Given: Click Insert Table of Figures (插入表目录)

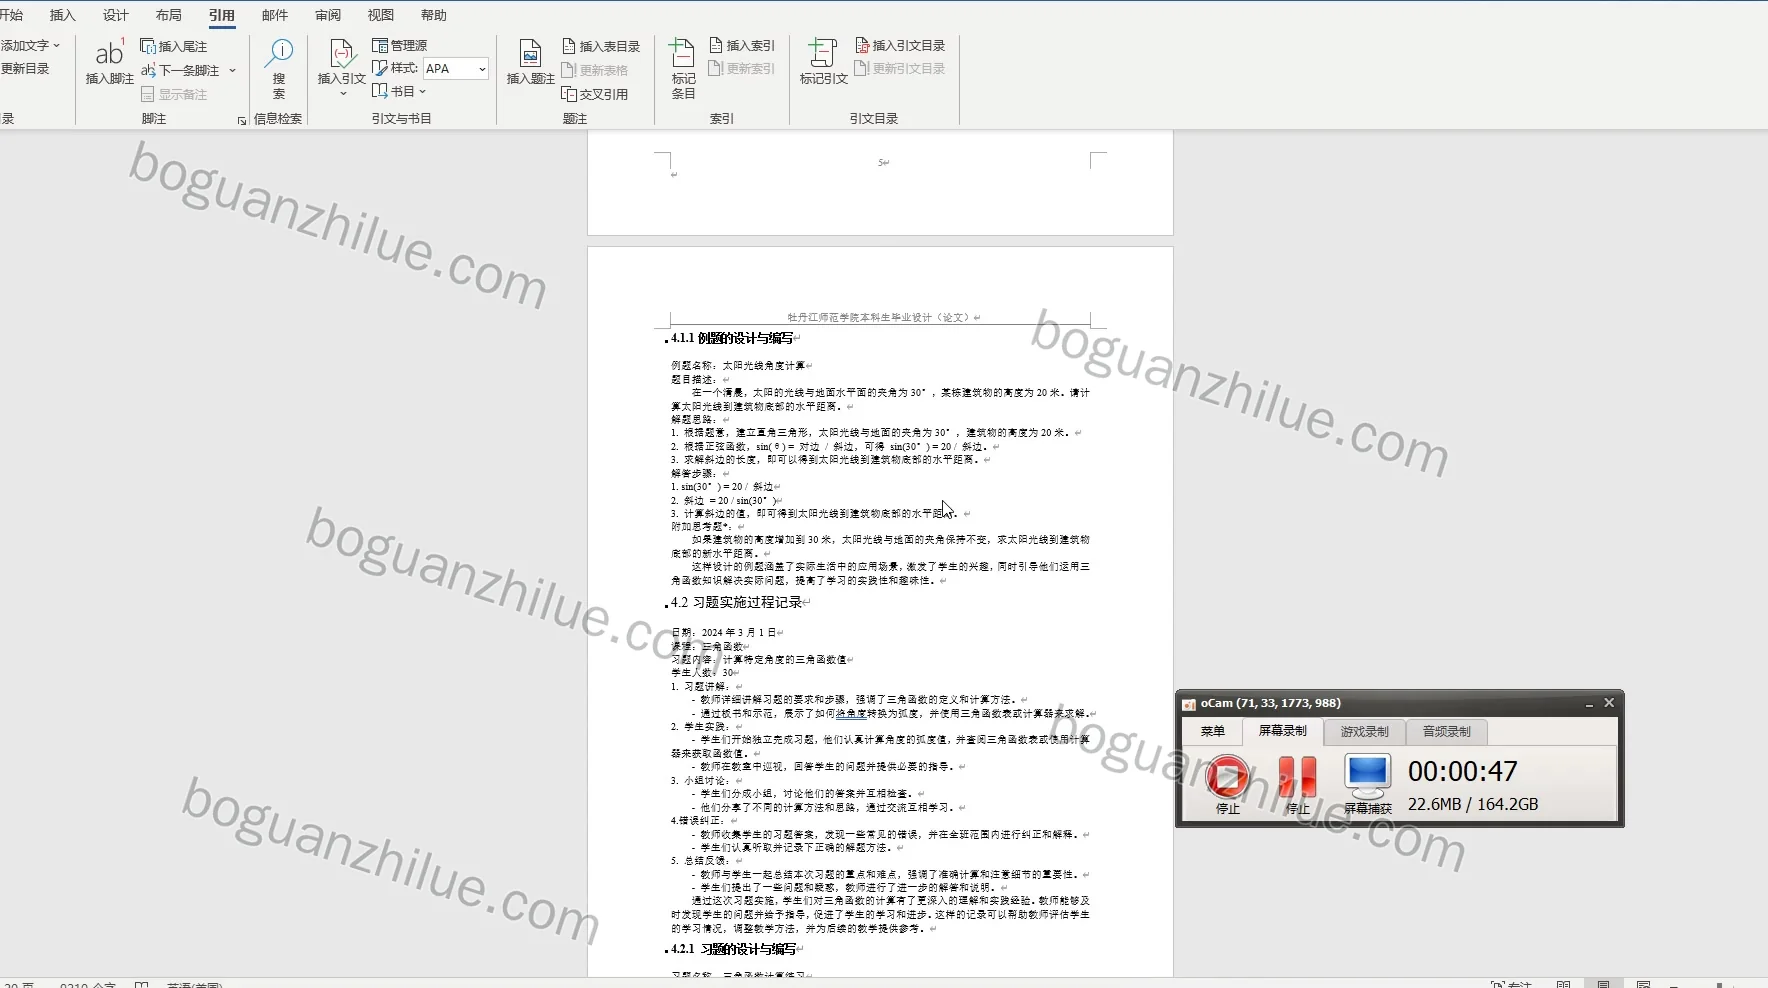Looking at the screenshot, I should [601, 46].
